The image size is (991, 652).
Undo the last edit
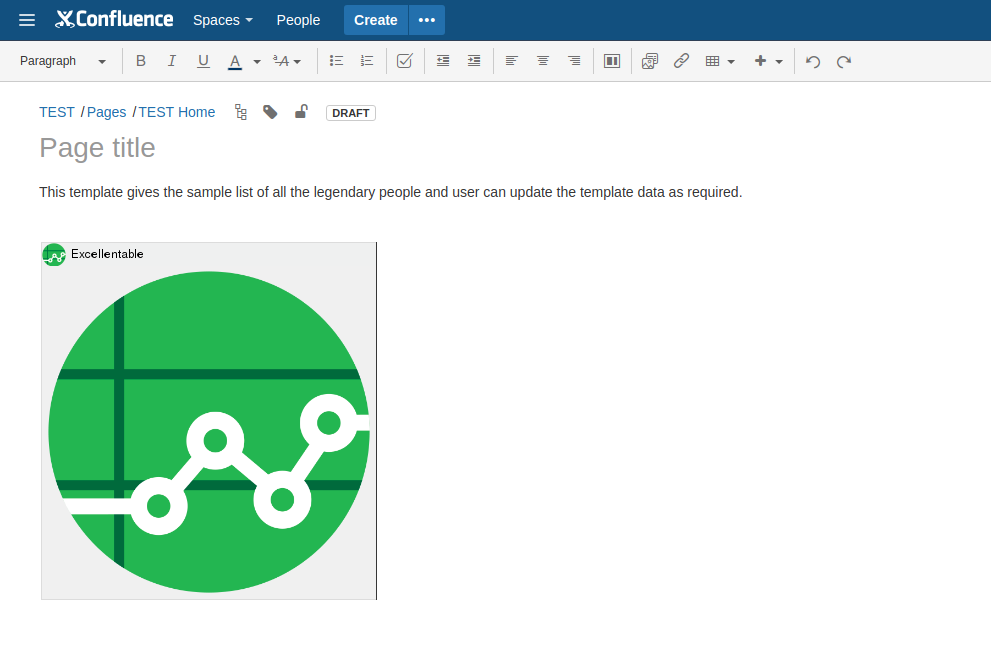(813, 61)
